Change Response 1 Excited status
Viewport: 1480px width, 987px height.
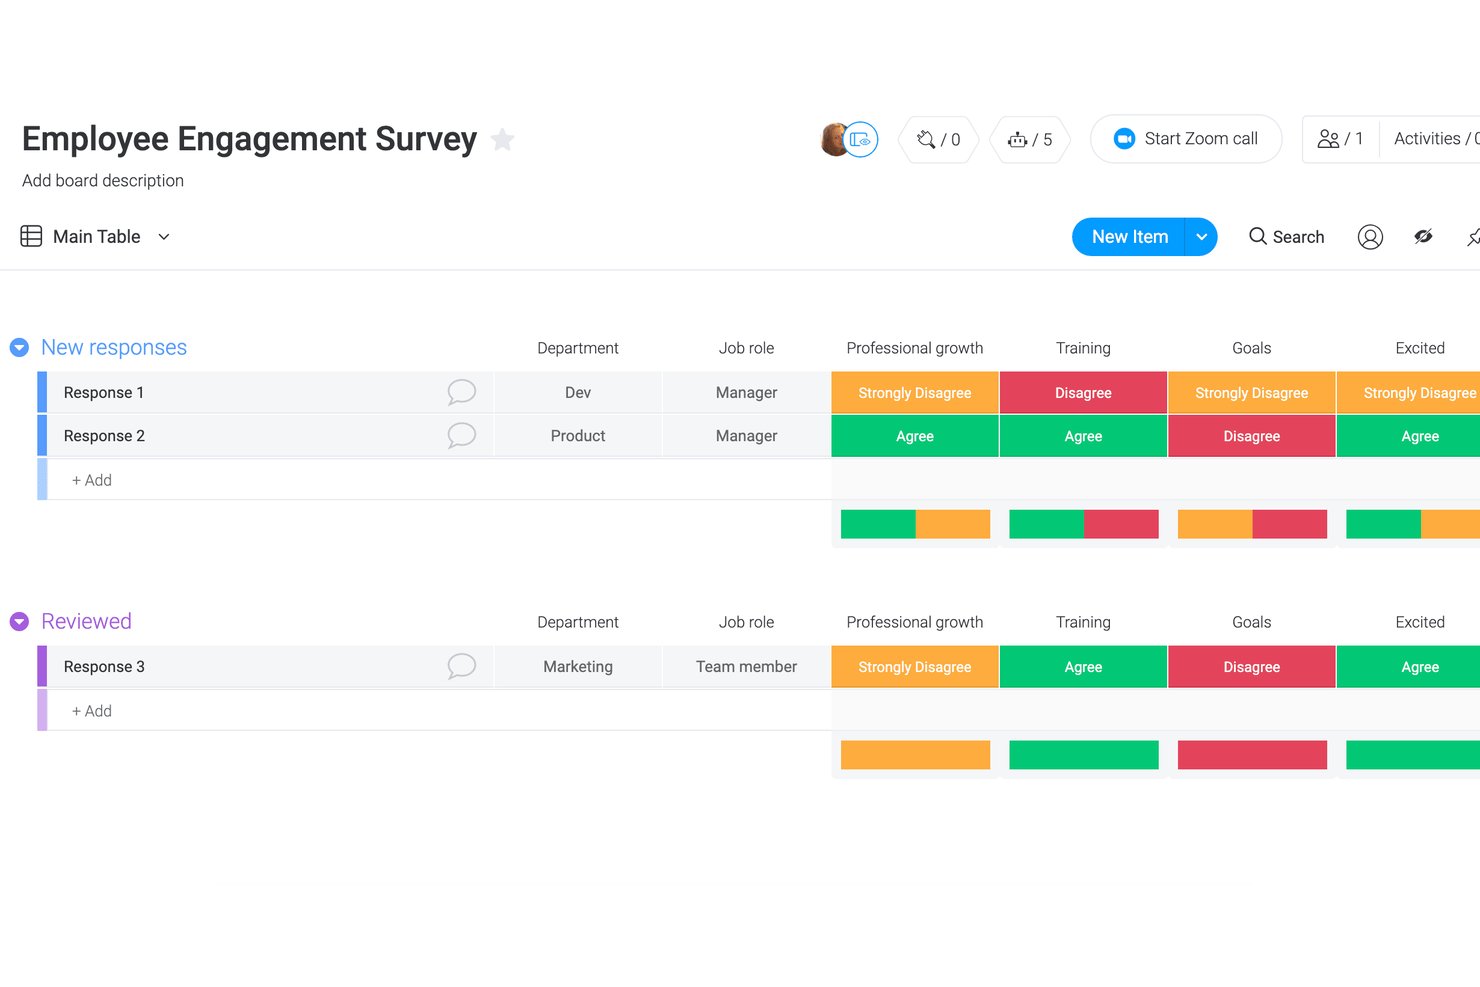tap(1408, 393)
